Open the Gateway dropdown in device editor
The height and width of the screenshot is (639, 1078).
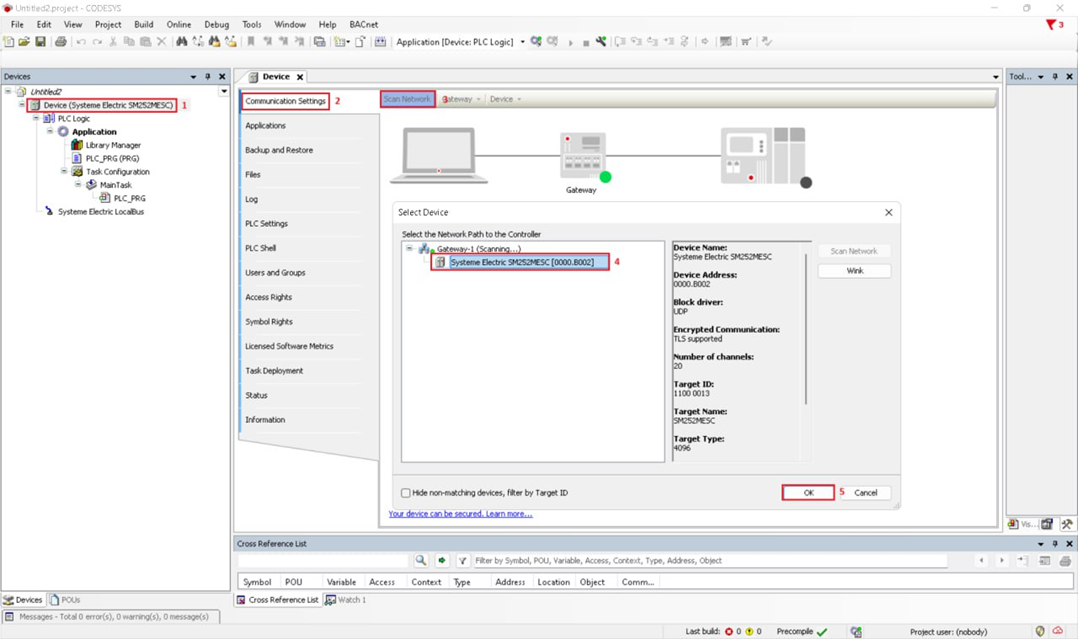(x=461, y=99)
